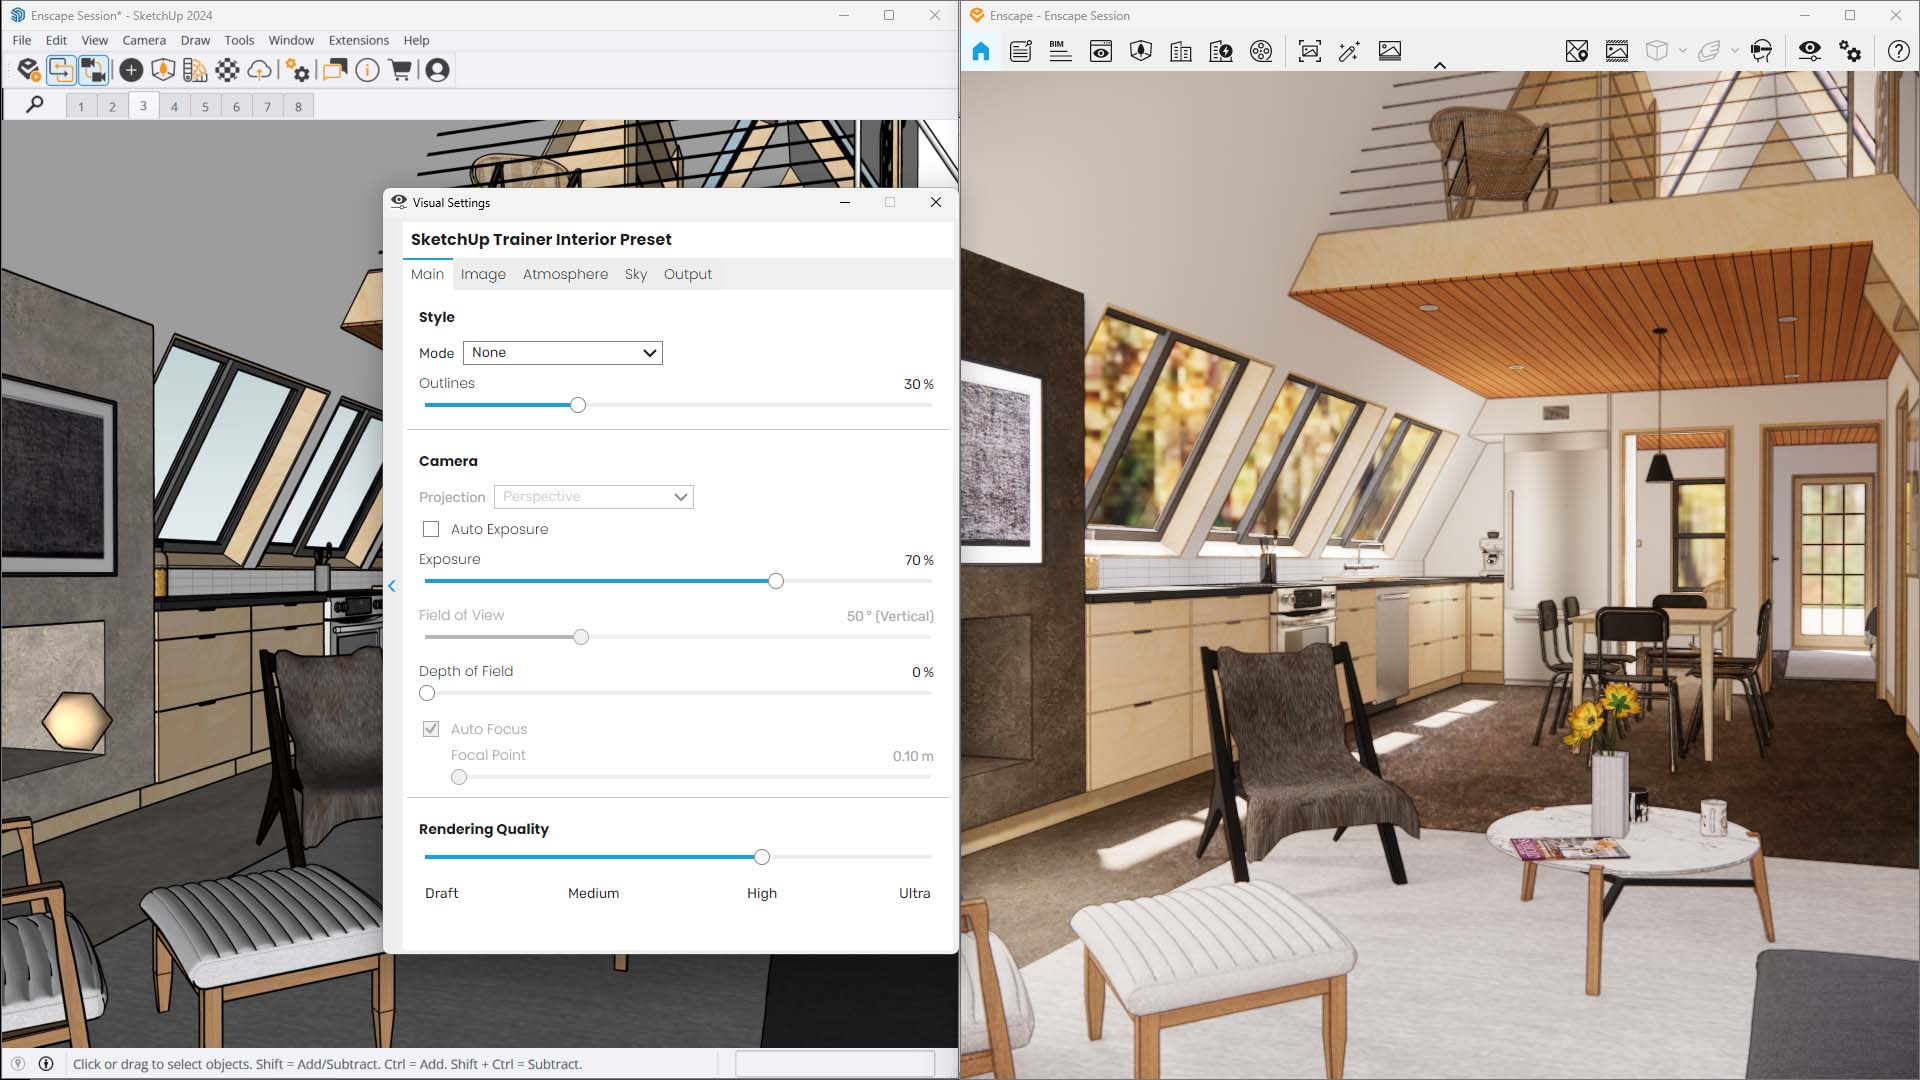Open the Enscape material editor
The height and width of the screenshot is (1080, 1920).
point(195,70)
